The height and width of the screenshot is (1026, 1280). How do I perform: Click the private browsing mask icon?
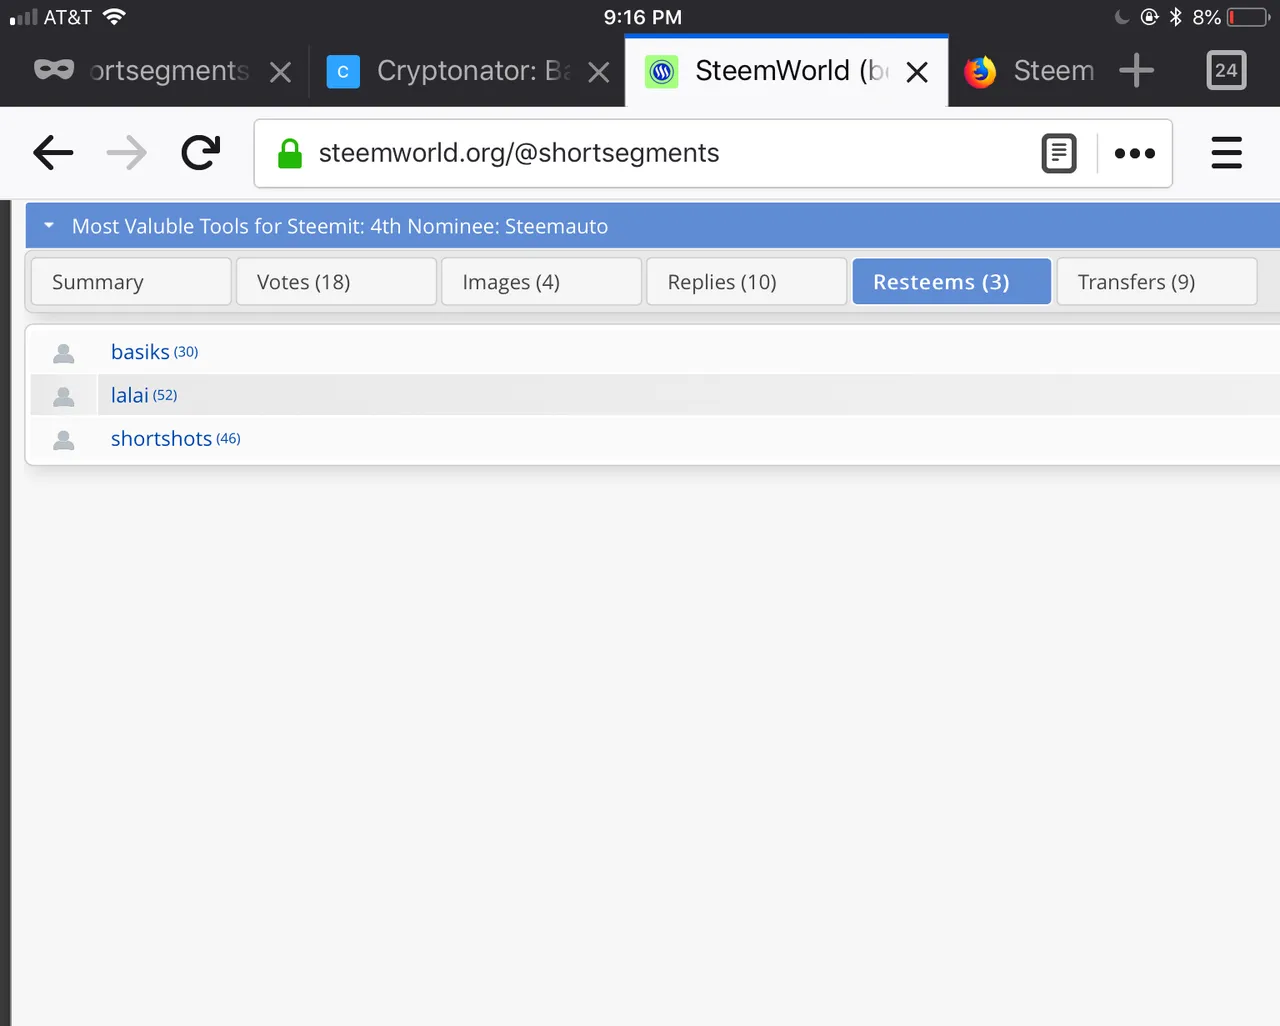pos(54,69)
